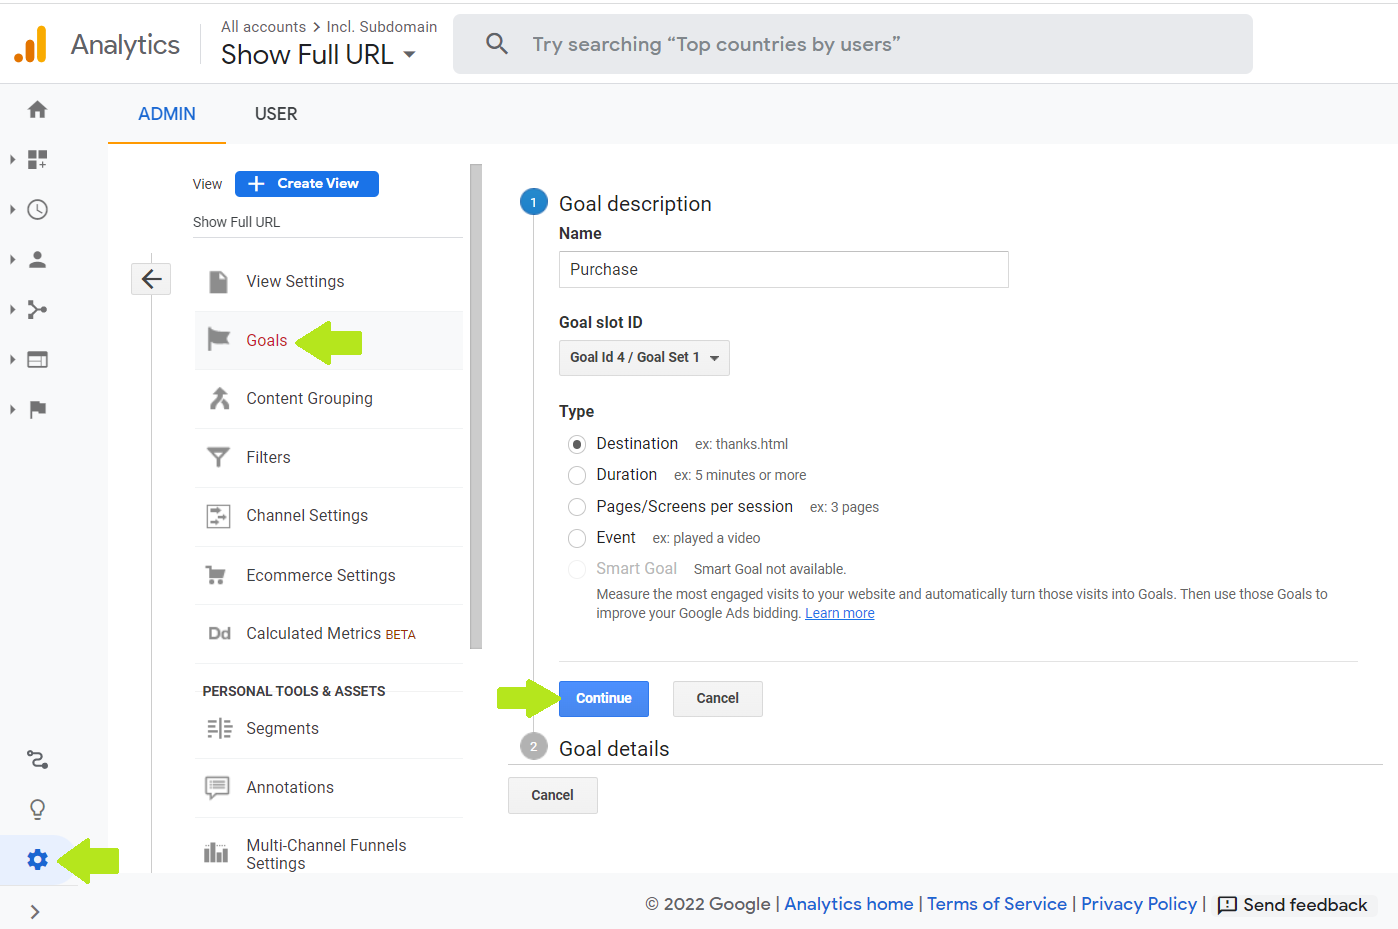1398x929 pixels.
Task: Click the All accounts breadcrumb
Action: [x=264, y=27]
